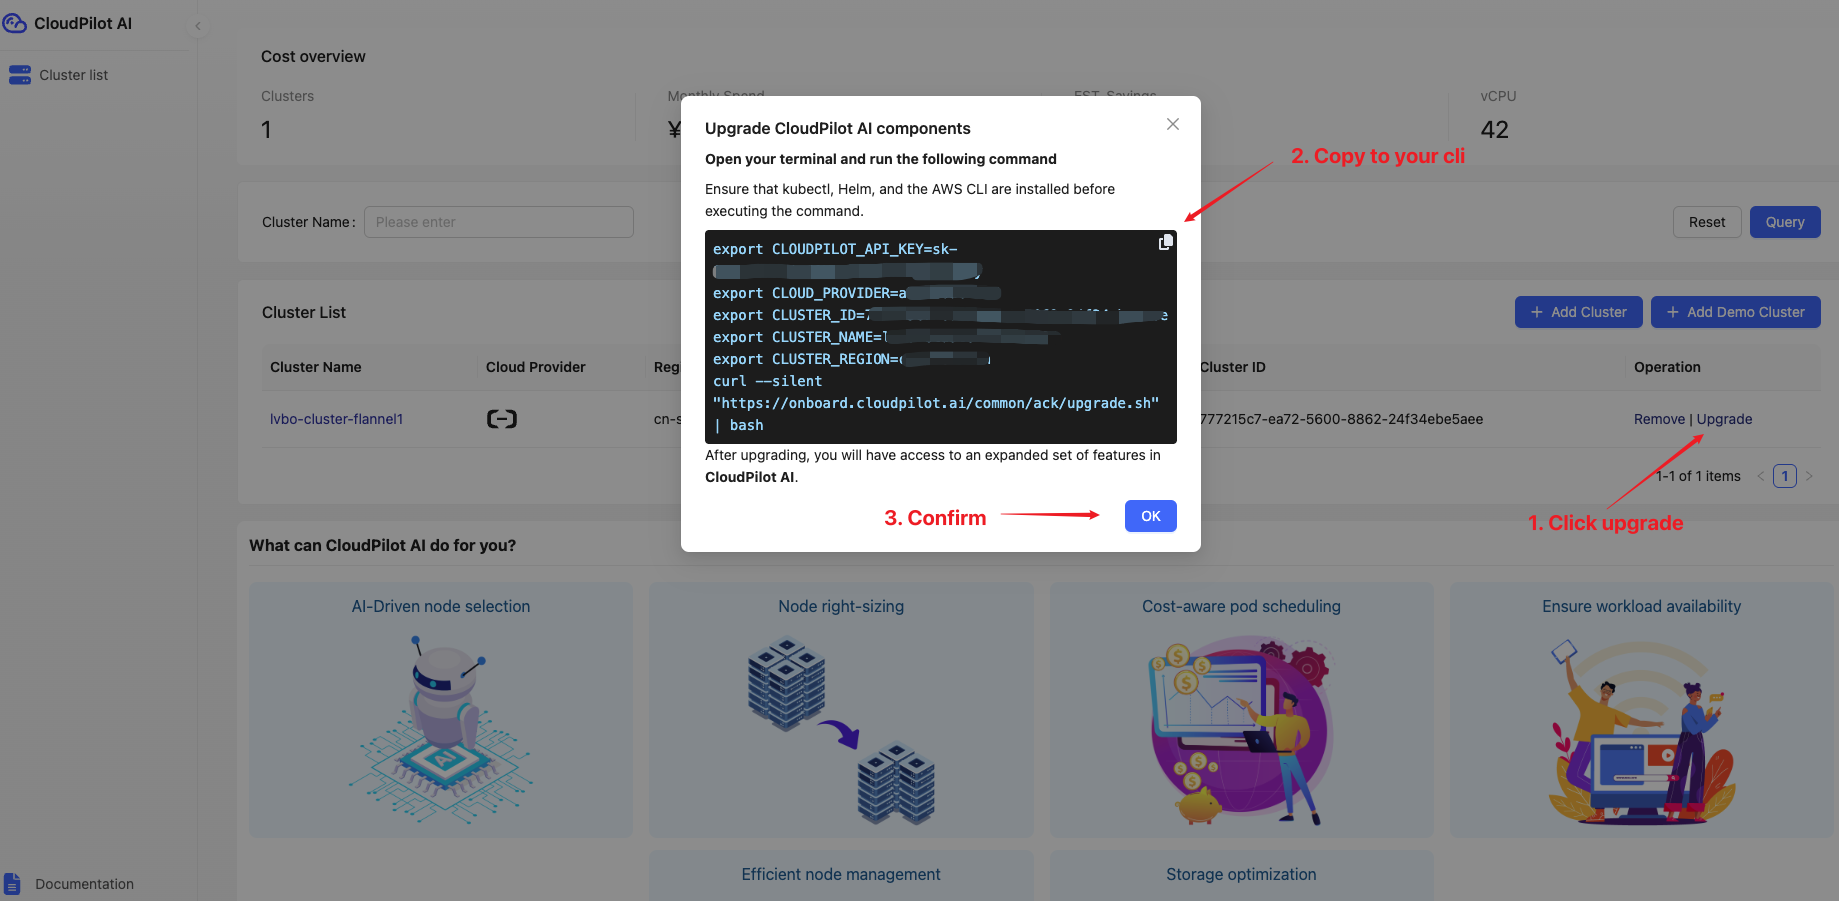This screenshot has height=901, width=1839.
Task: Click the Remove link for the cluster
Action: click(1659, 419)
